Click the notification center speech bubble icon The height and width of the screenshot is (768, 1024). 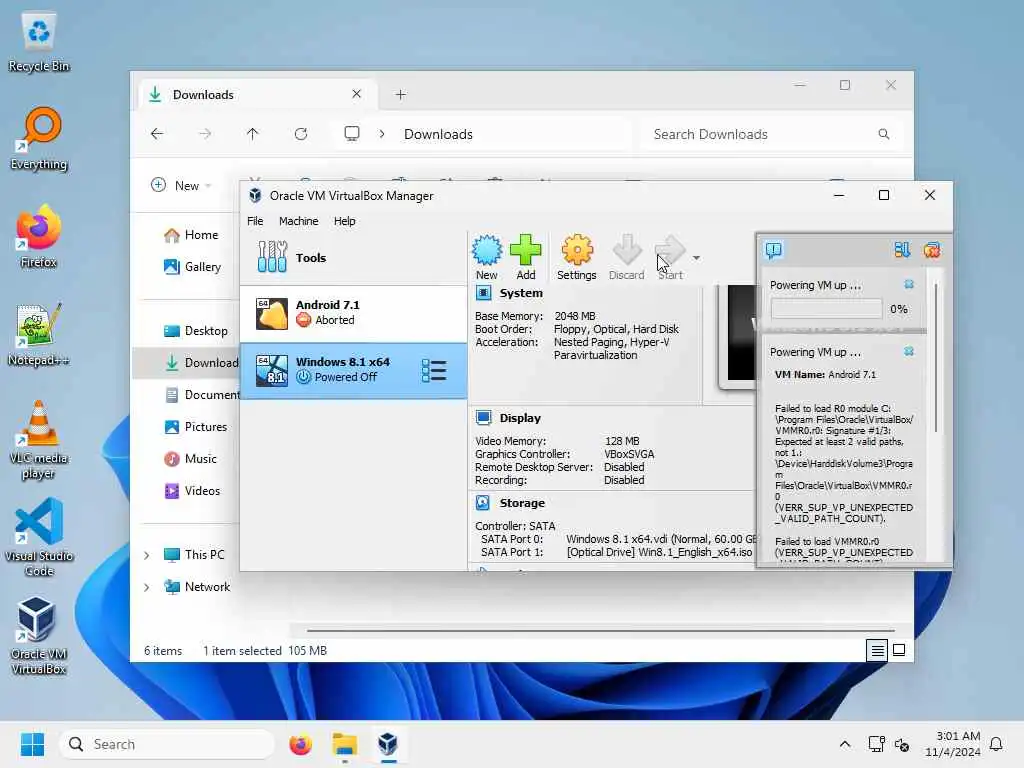[x=774, y=250]
